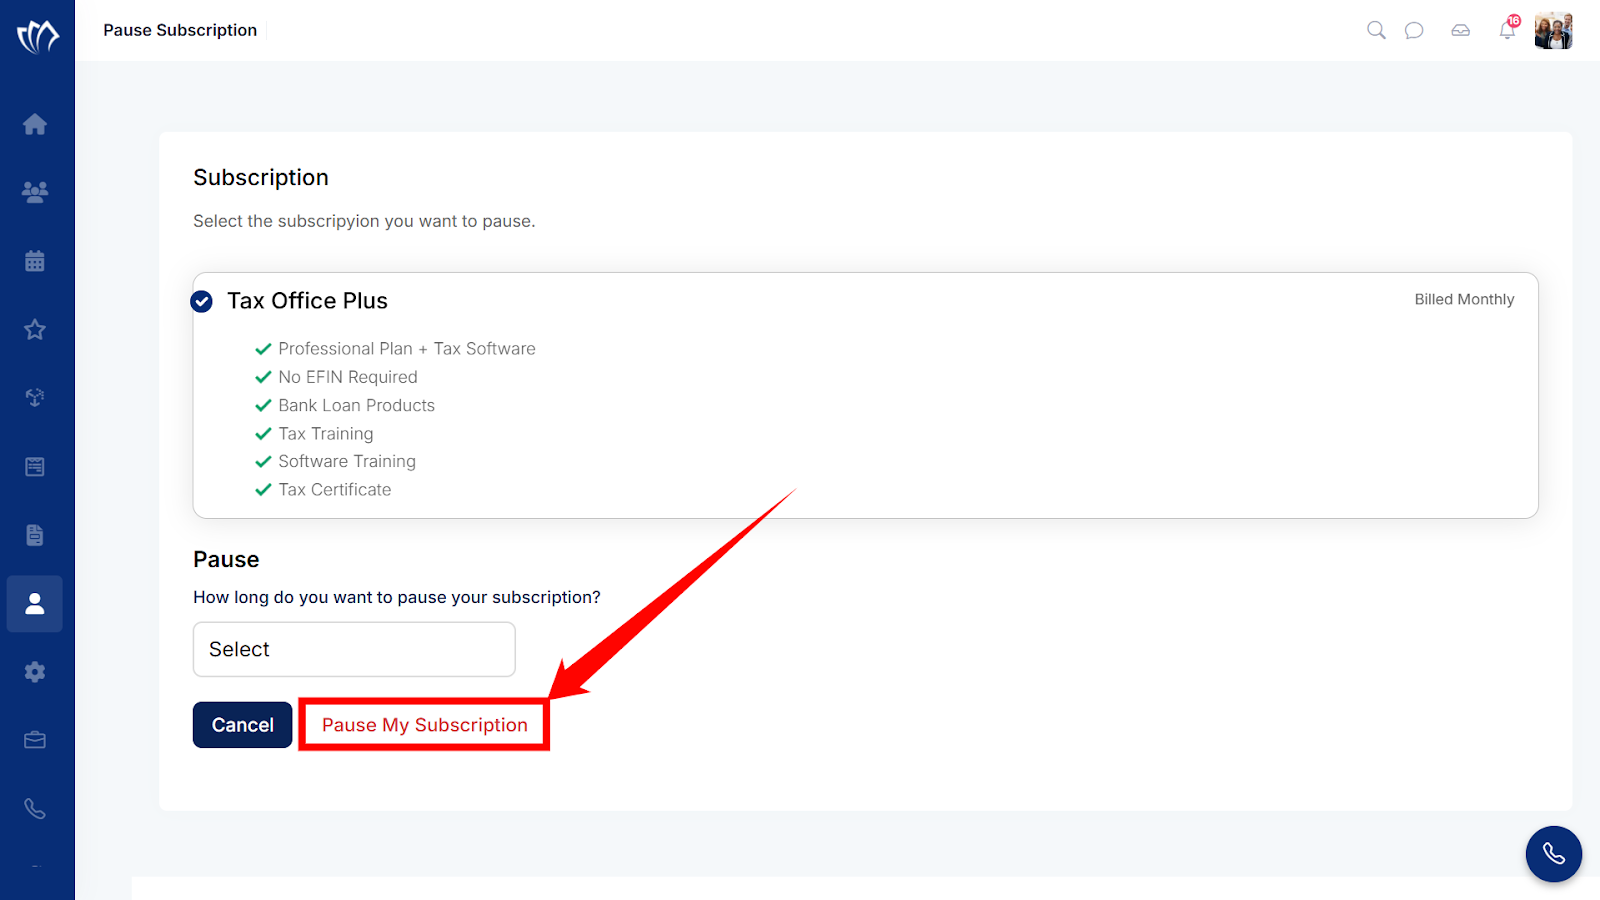The image size is (1600, 900).
Task: Toggle the Tax Office Plus selection checkmark
Action: click(x=202, y=301)
